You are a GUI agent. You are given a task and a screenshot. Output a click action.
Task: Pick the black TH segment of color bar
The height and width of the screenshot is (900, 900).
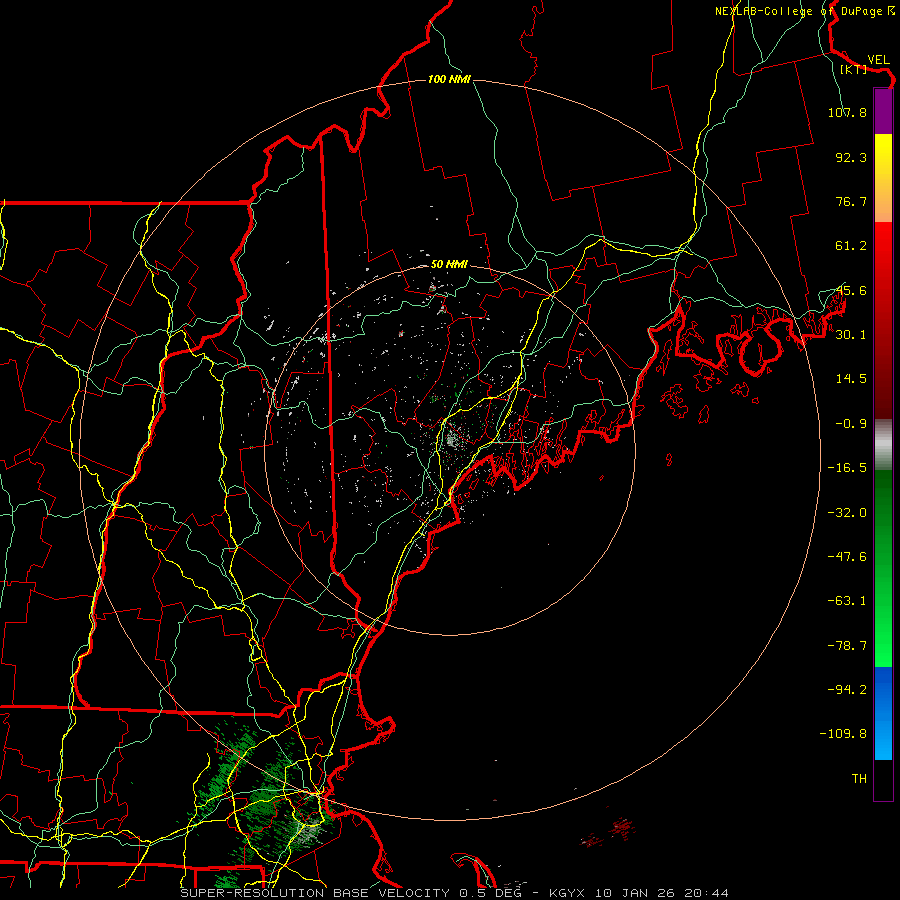click(x=883, y=779)
